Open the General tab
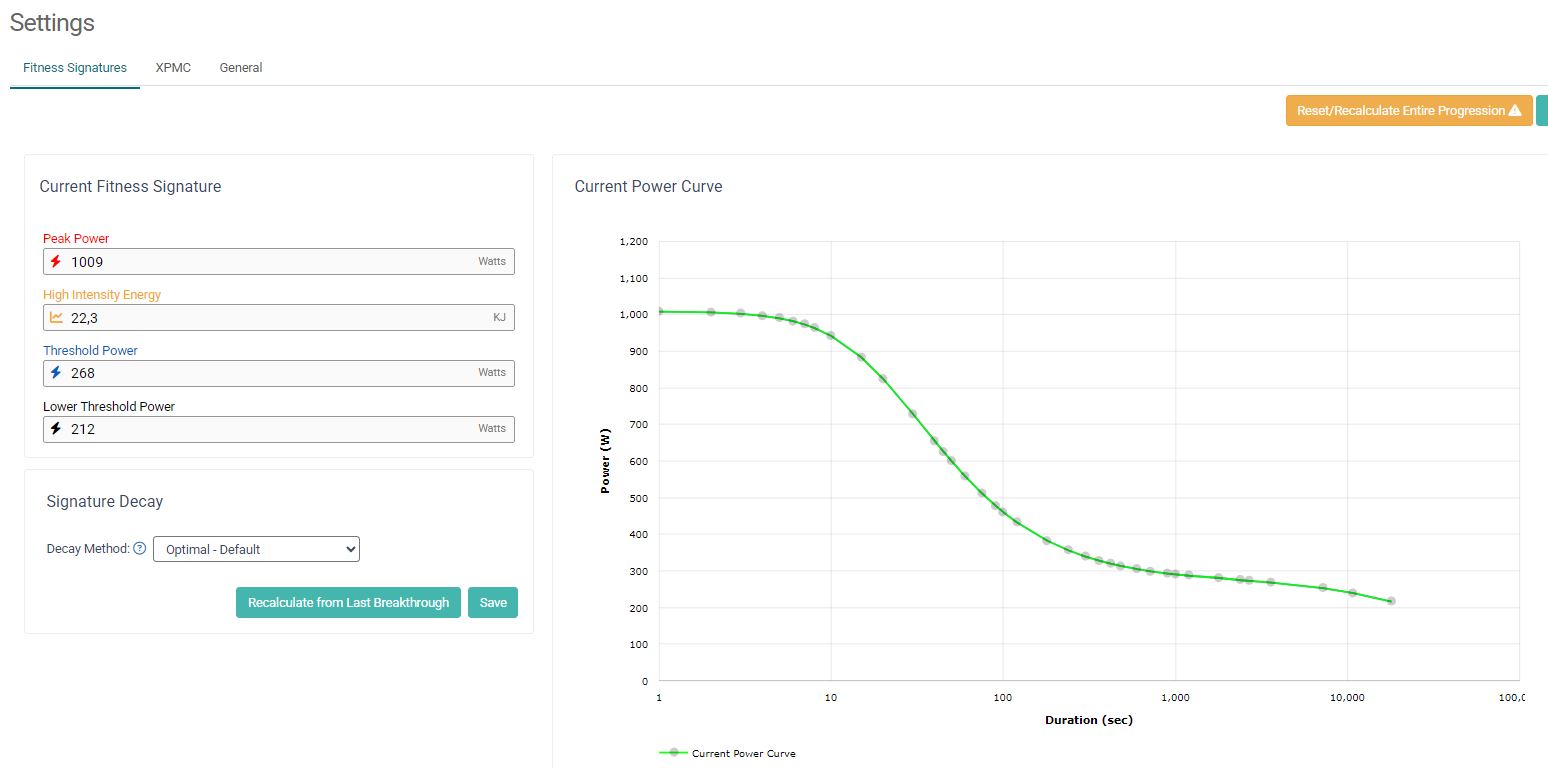 [241, 68]
